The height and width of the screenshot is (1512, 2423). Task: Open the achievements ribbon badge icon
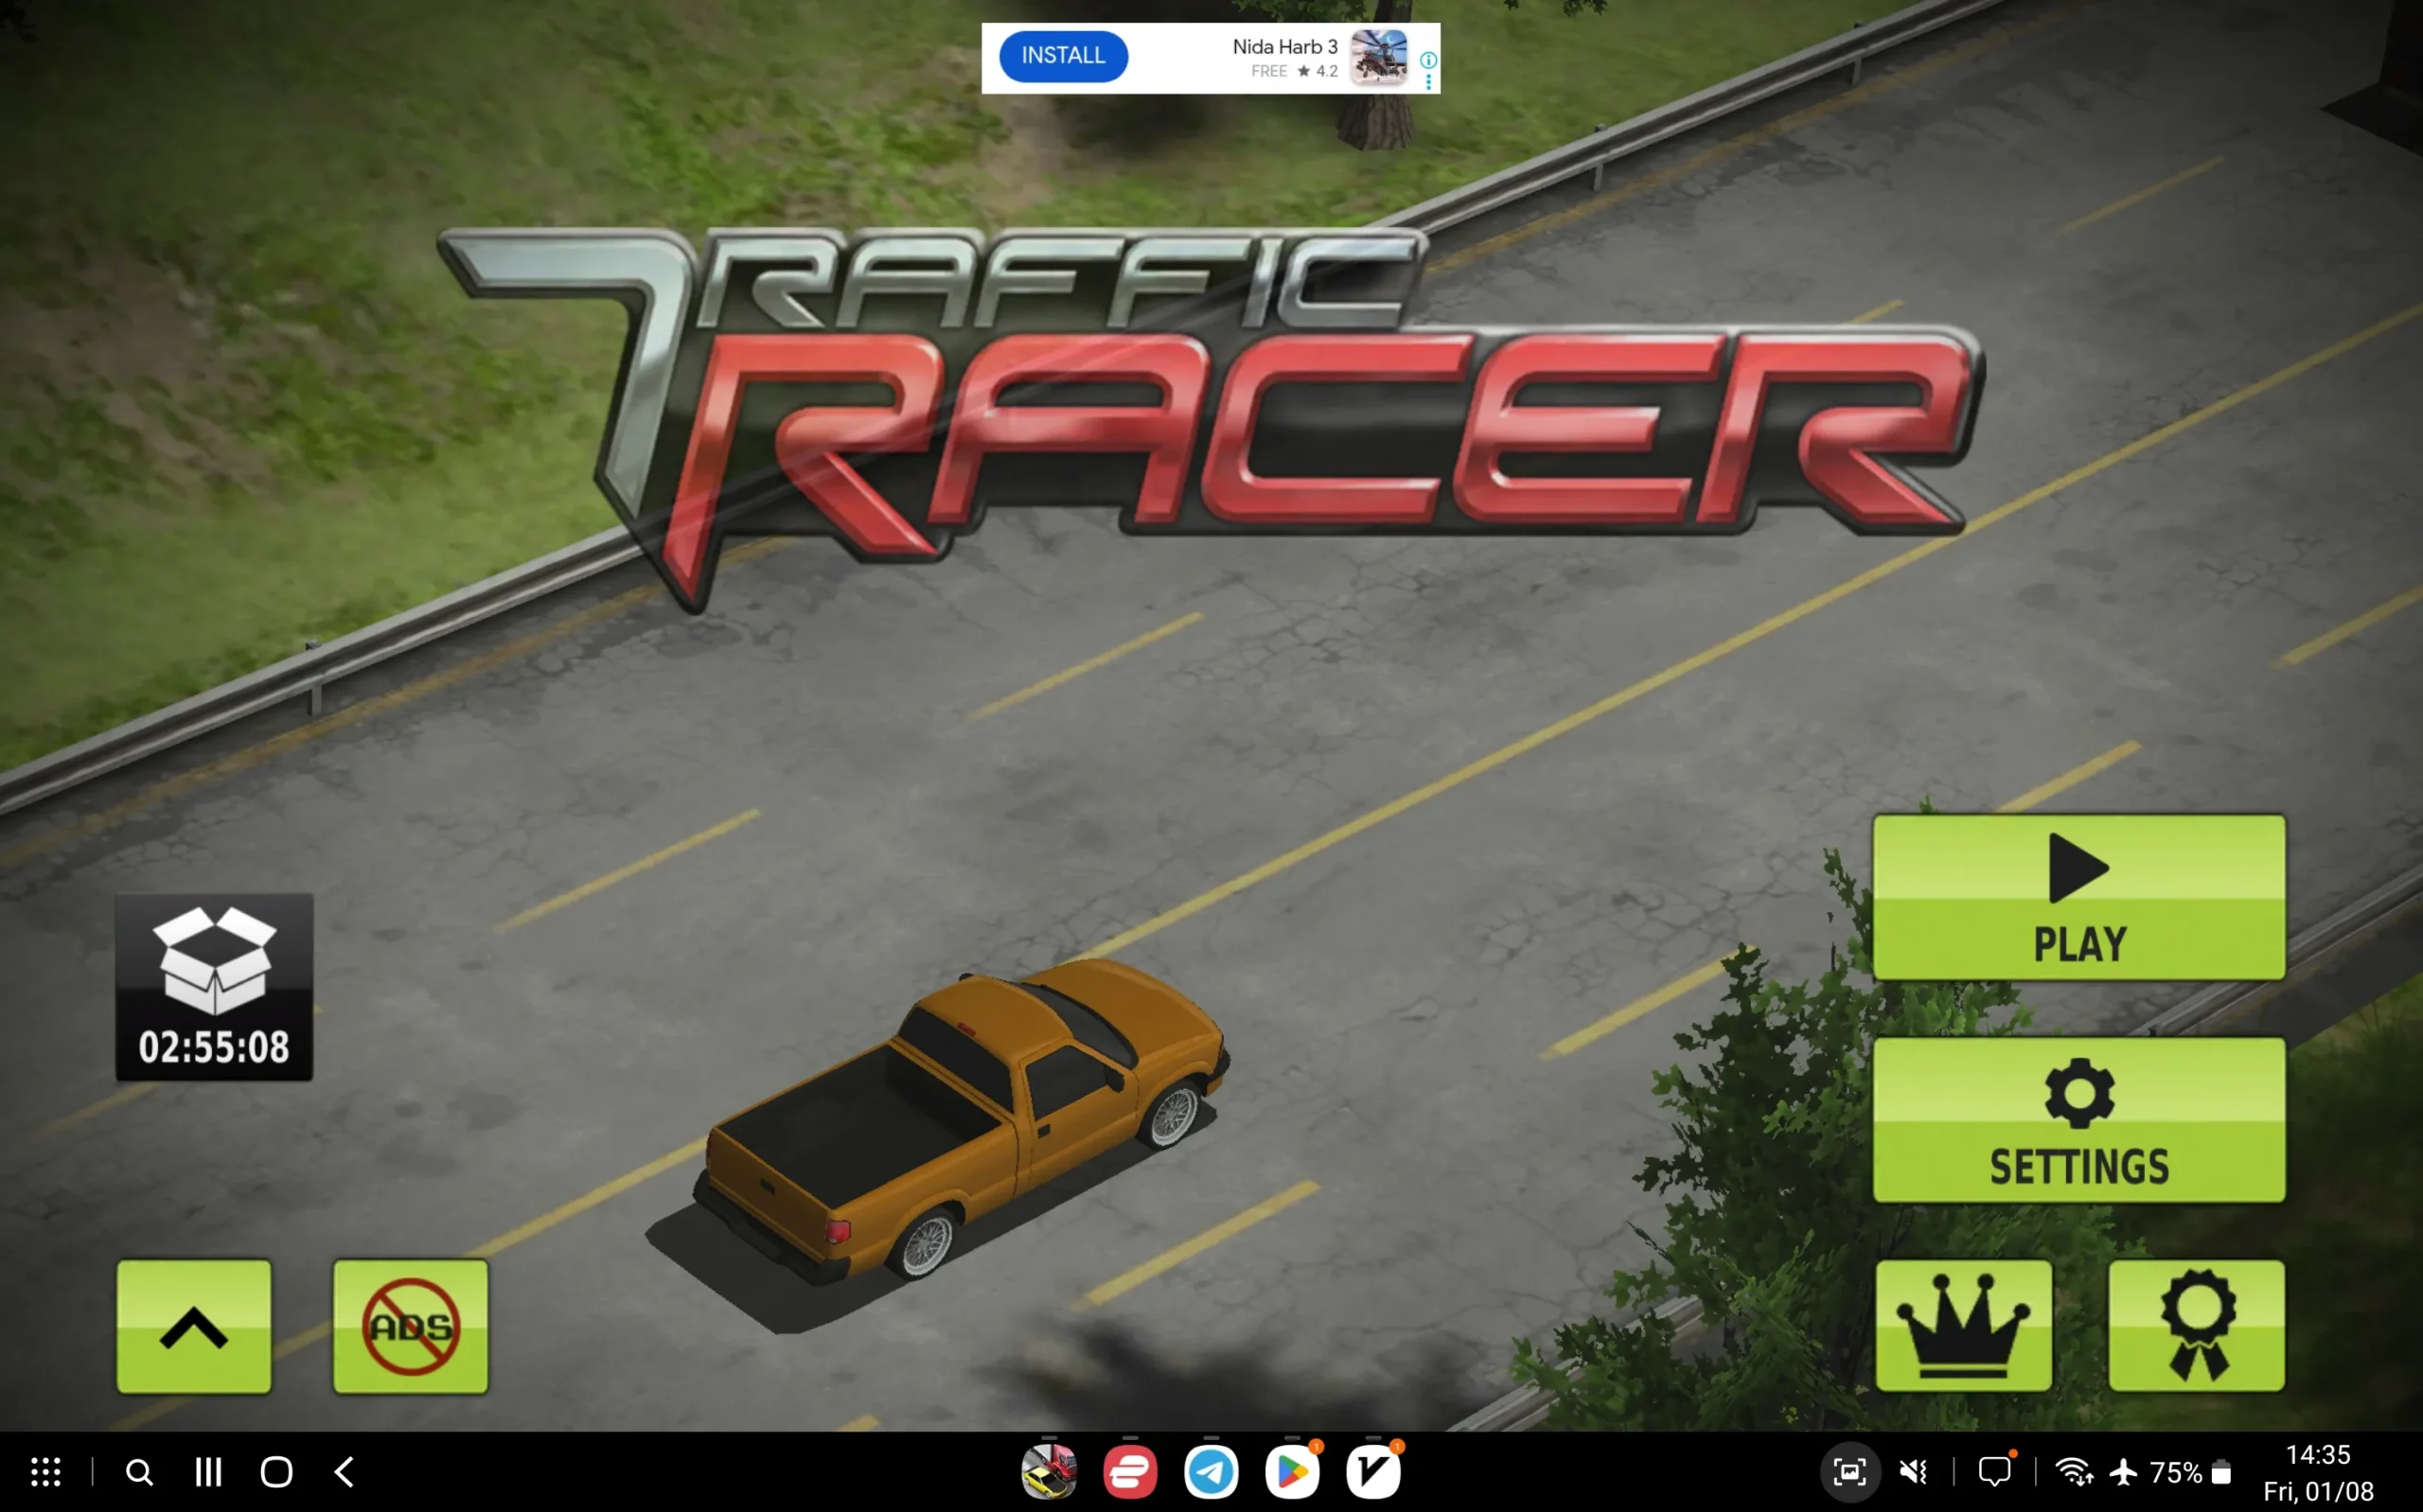pos(2196,1325)
